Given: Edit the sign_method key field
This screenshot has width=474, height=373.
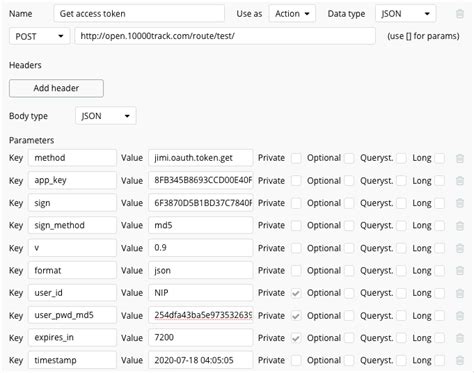Looking at the screenshot, I should 72,225.
